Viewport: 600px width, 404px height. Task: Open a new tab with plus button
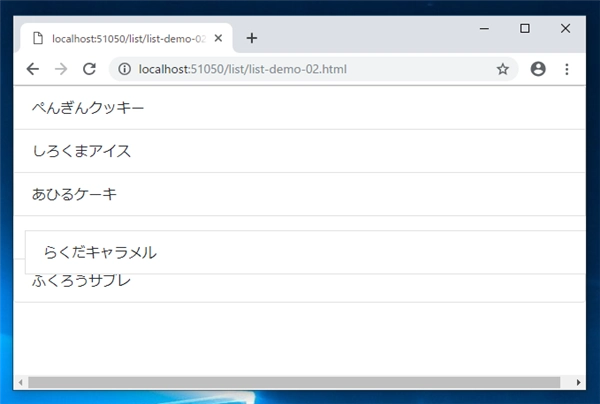[x=252, y=38]
